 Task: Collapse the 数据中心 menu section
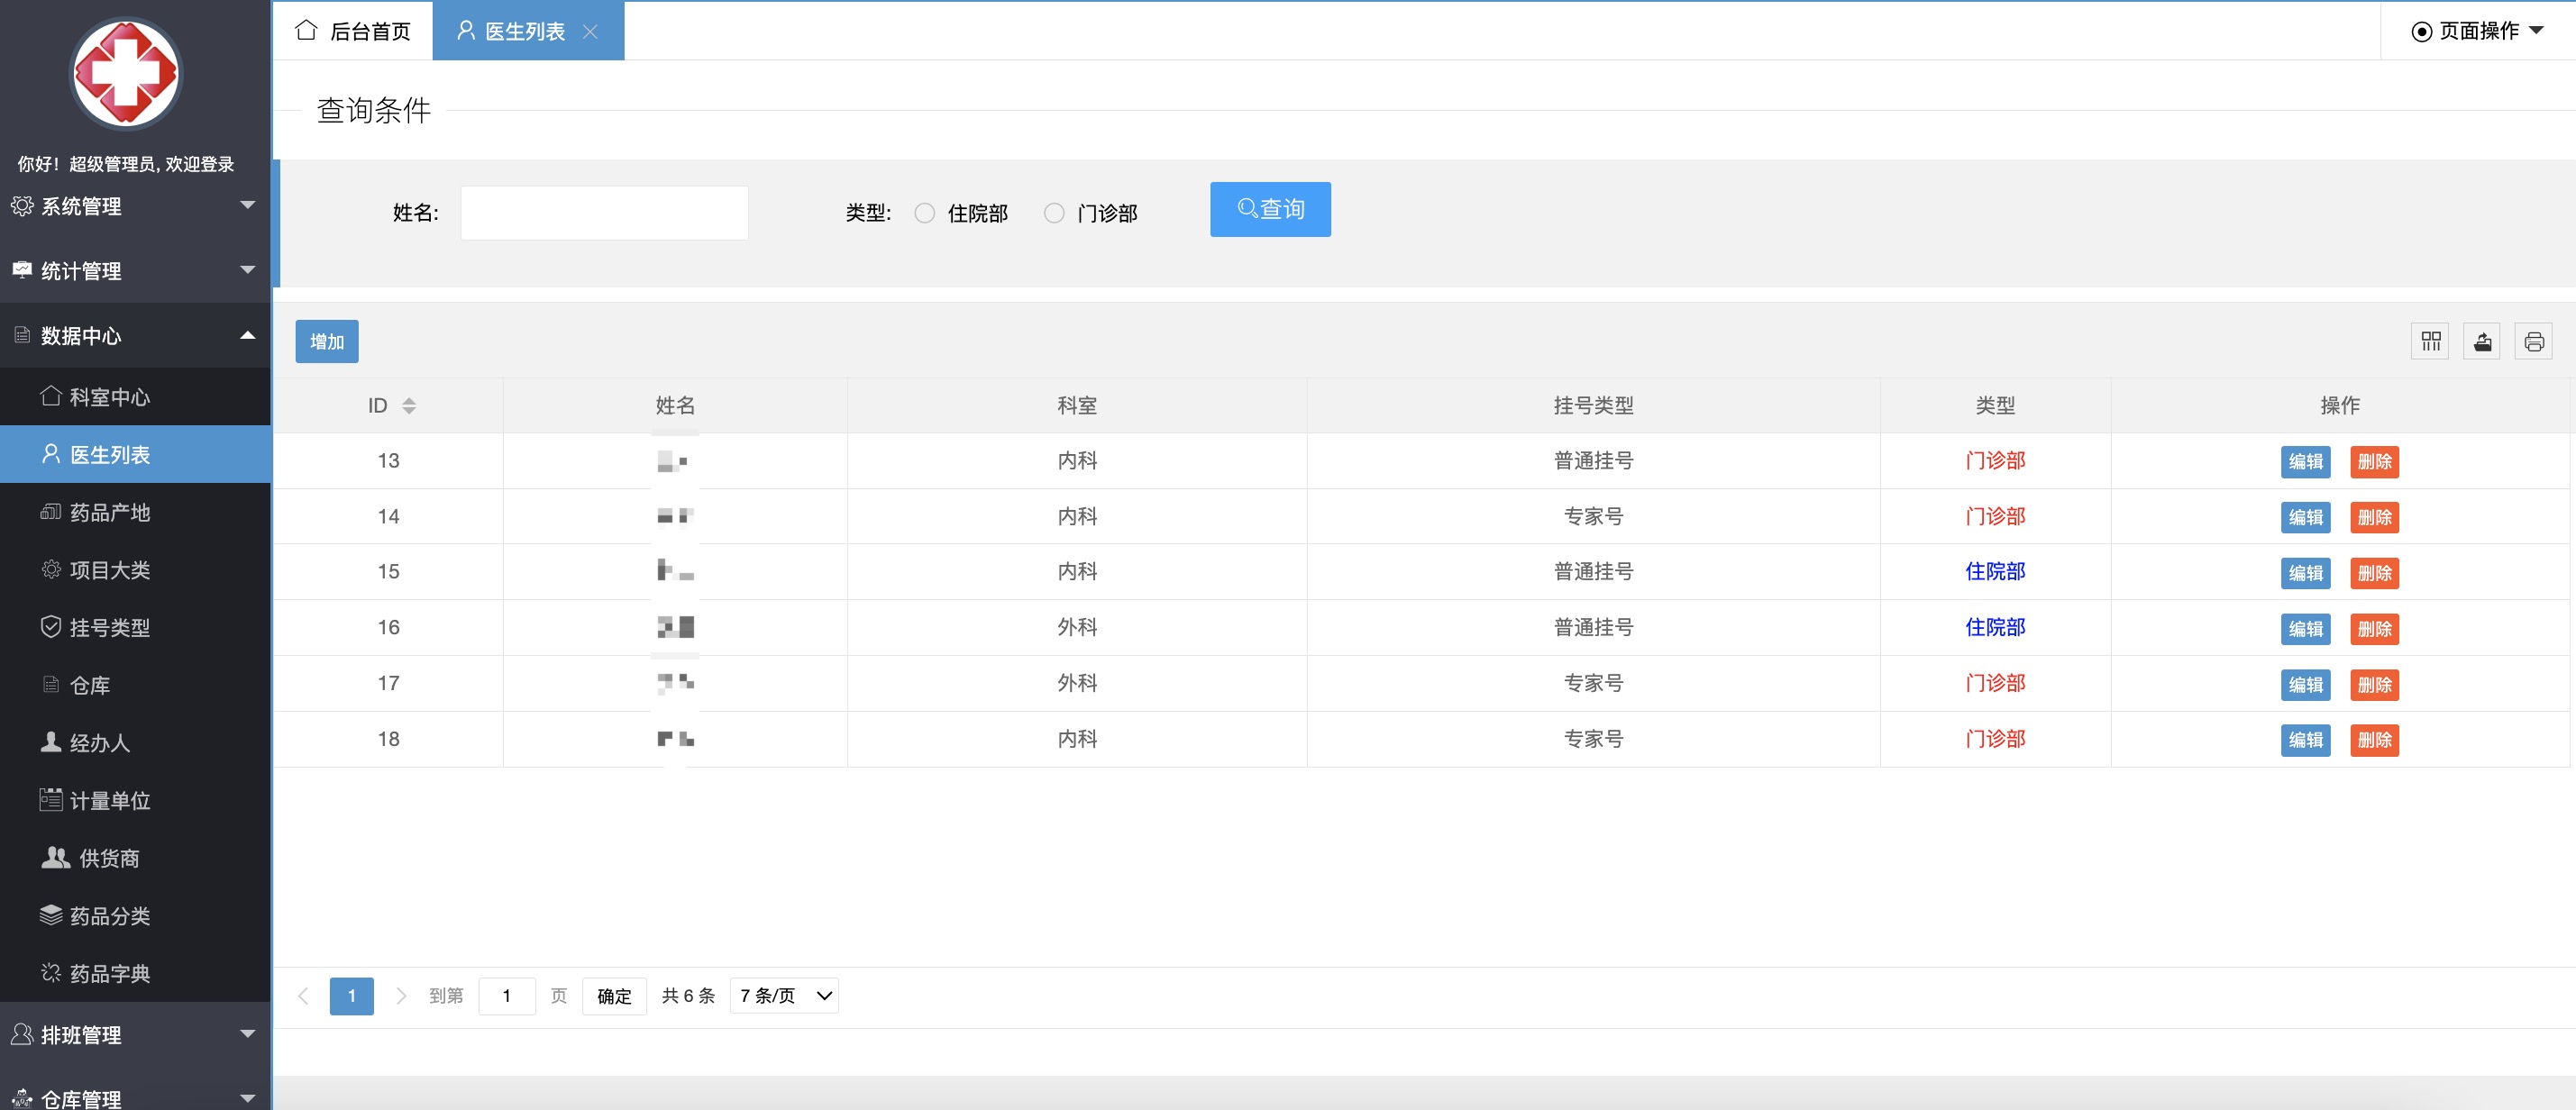pos(135,336)
